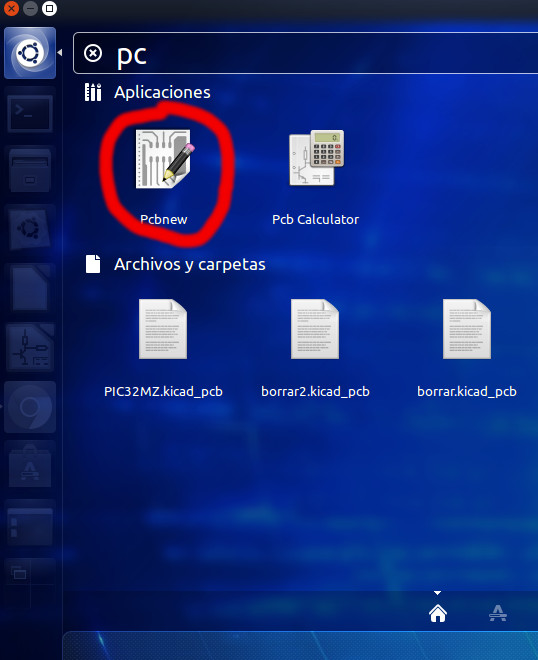Open the Chromium browser launcher icon
538x660 pixels.
click(x=30, y=407)
